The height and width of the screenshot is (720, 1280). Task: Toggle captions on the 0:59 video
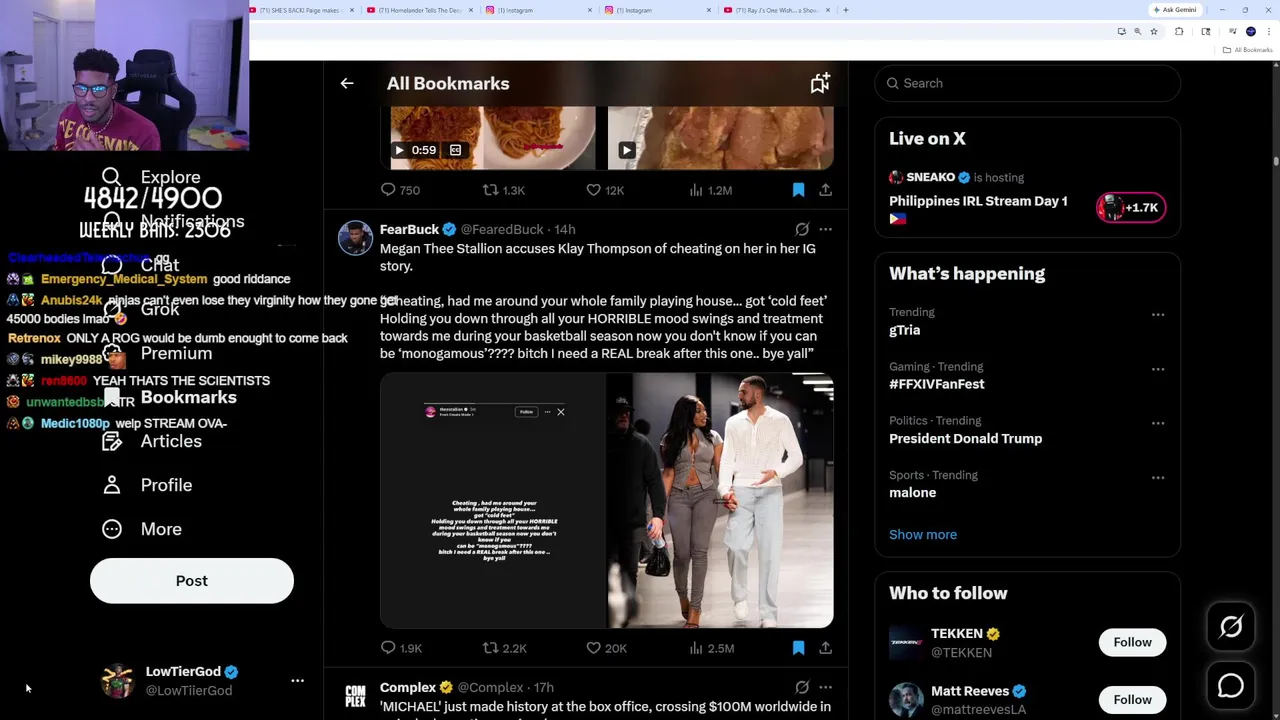tap(455, 151)
